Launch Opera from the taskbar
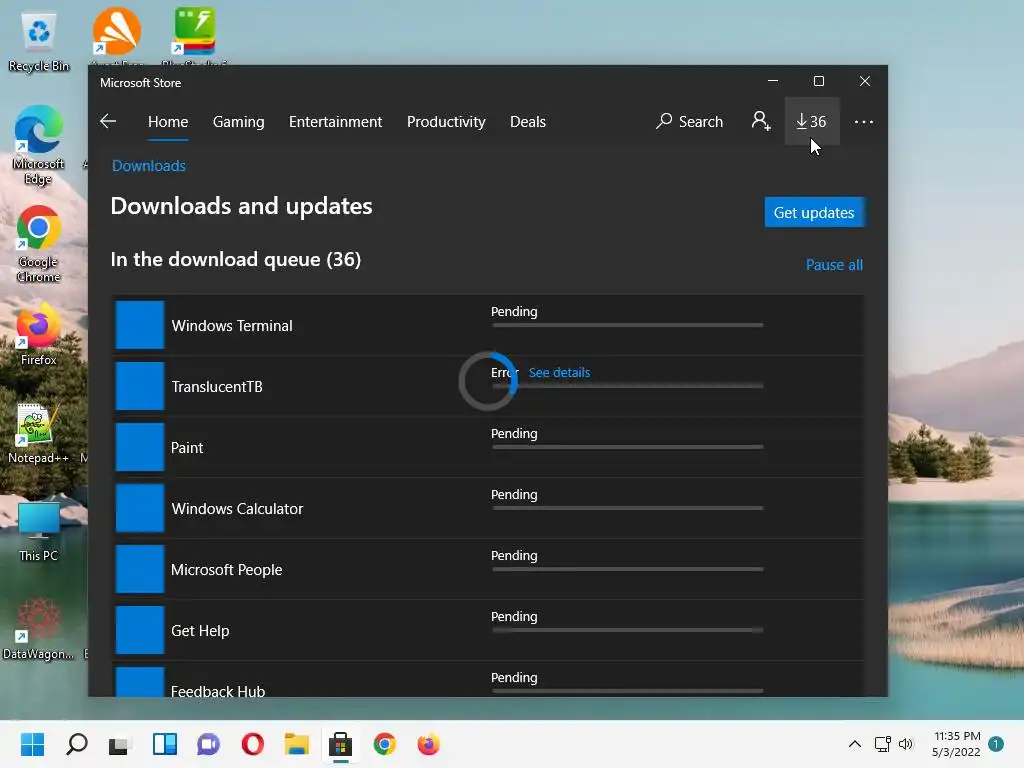1024x768 pixels. [x=253, y=744]
